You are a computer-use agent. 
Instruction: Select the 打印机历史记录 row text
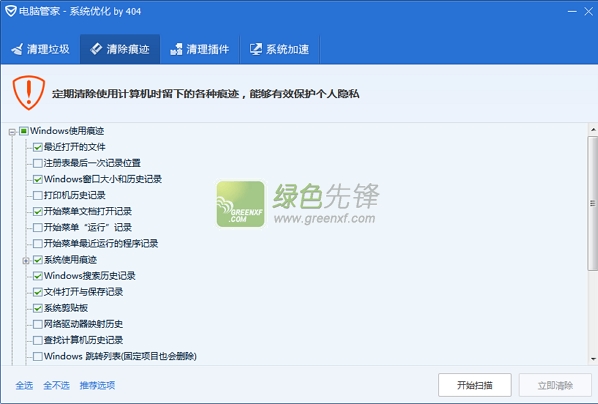pos(75,195)
